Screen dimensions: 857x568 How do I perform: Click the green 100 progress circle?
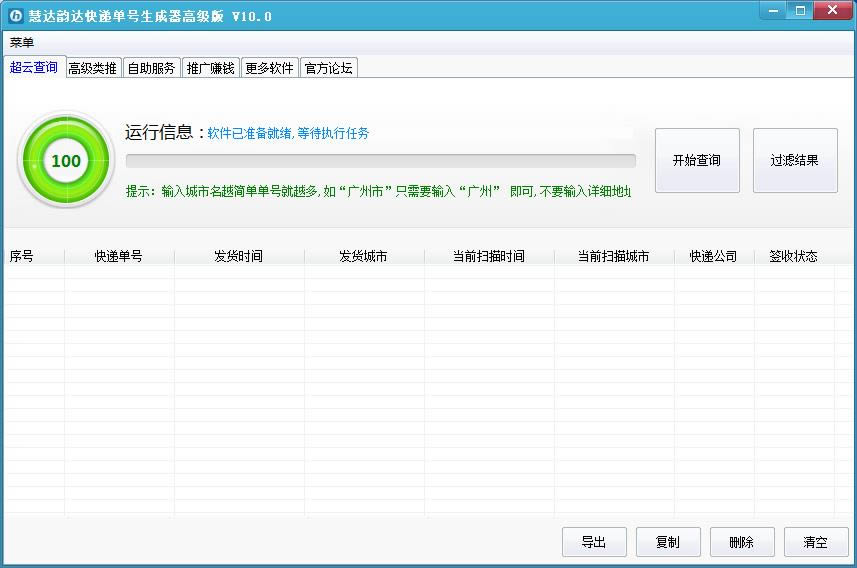coord(66,160)
